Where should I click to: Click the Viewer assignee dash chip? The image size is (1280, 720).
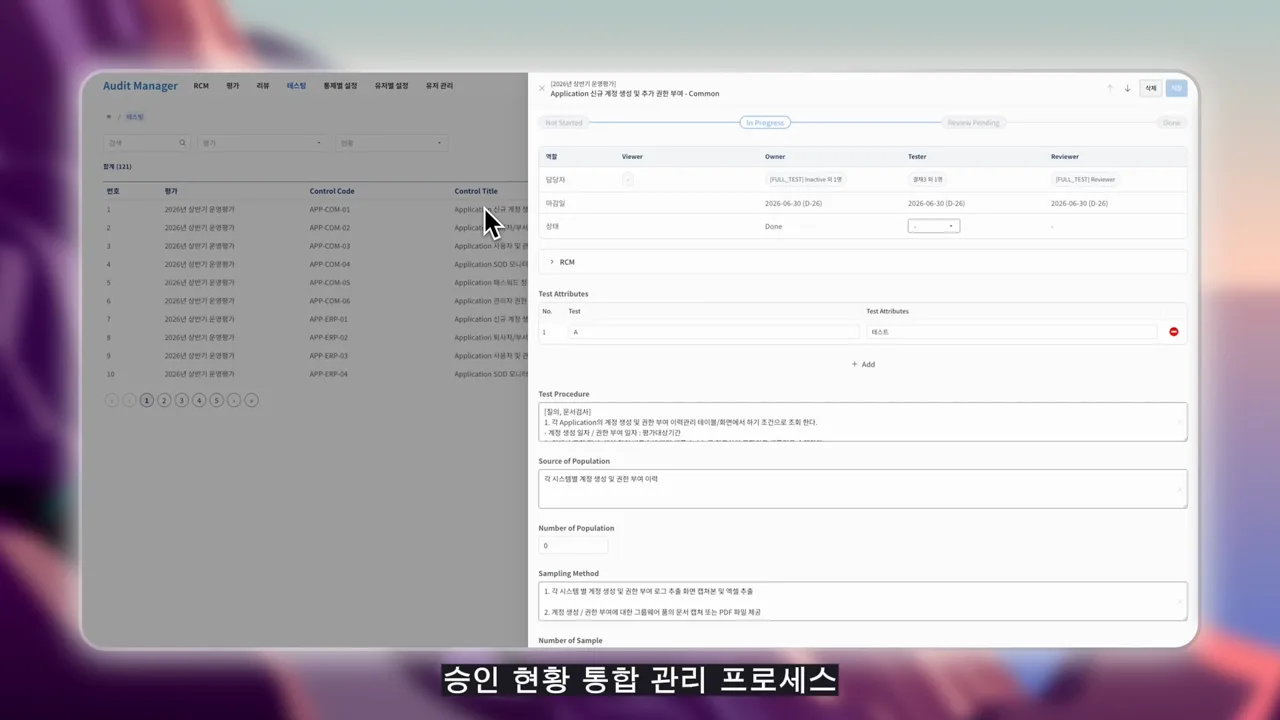(x=627, y=179)
